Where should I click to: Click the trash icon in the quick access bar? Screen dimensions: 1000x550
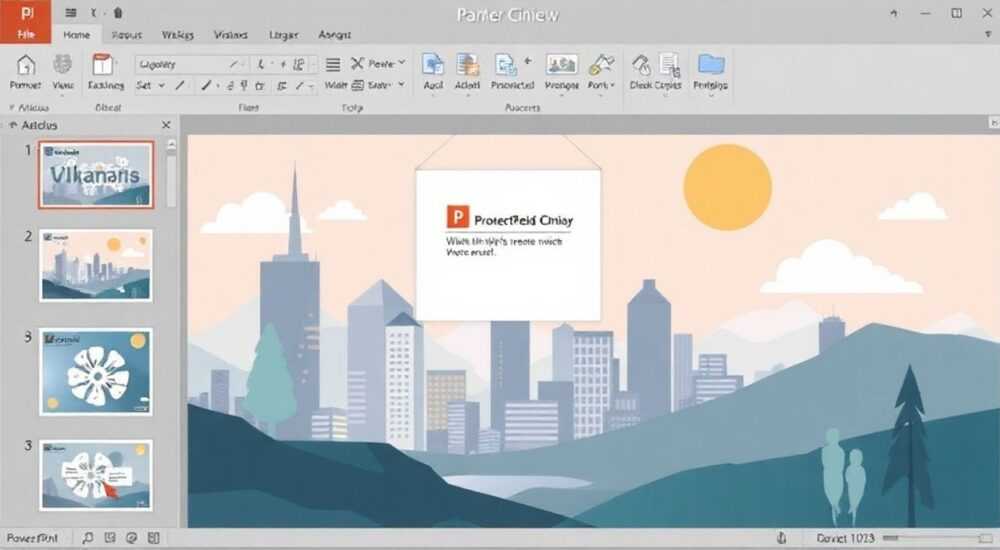tap(118, 13)
